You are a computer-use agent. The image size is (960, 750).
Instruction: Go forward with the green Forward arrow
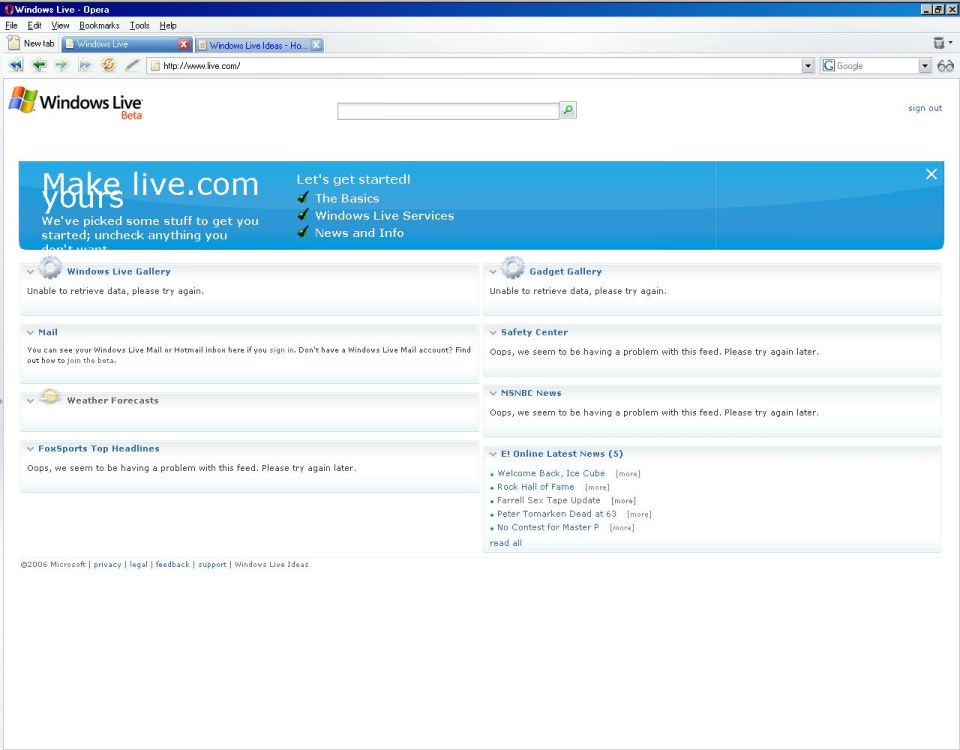tap(62, 65)
